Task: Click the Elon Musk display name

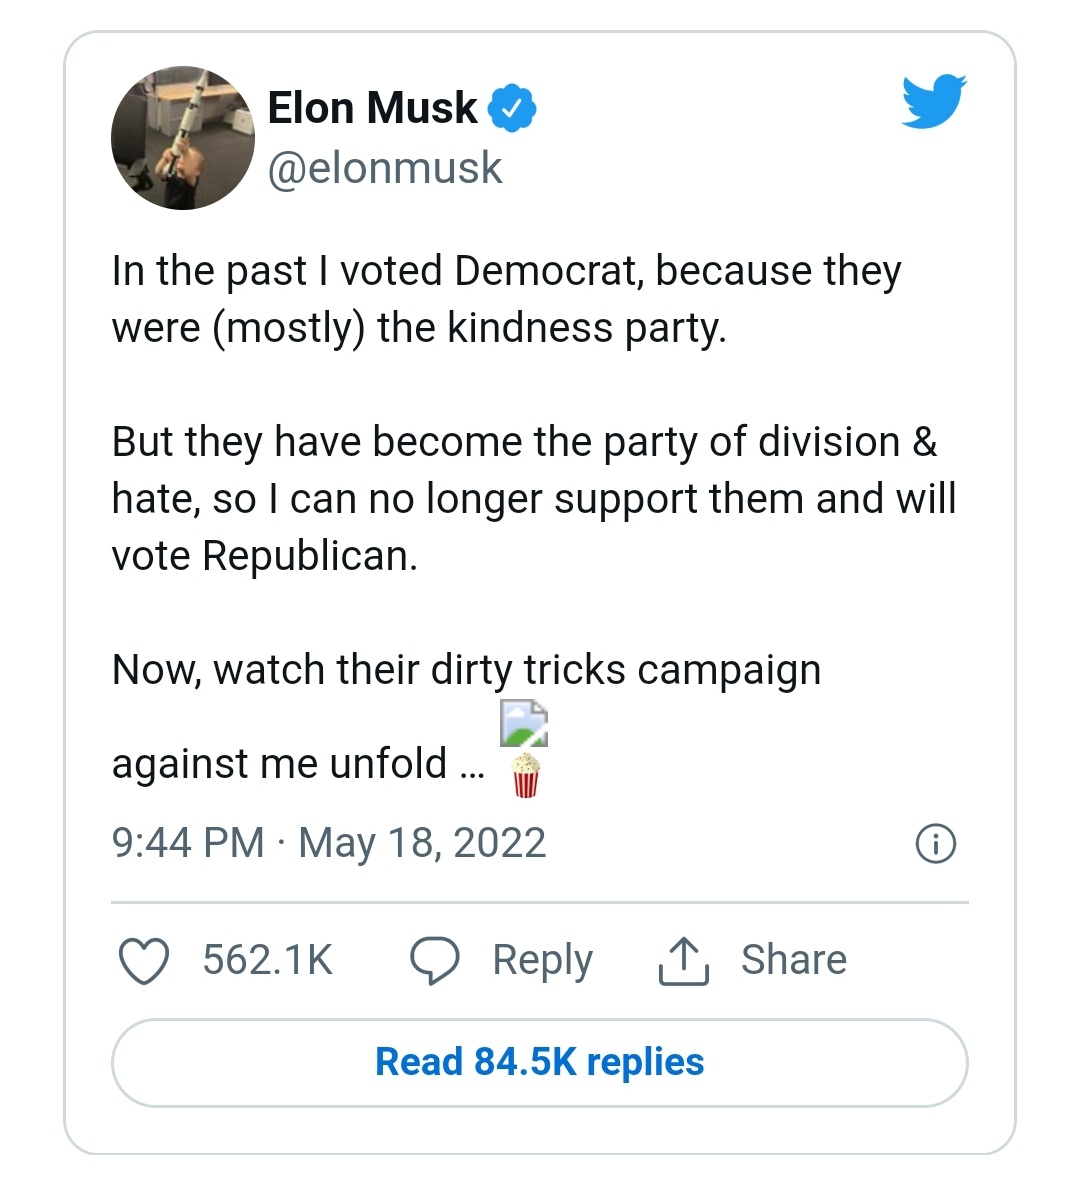Action: [373, 108]
